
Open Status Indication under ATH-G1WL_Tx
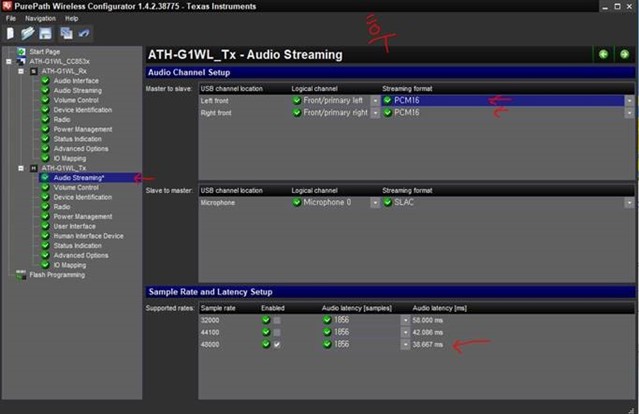click(77, 246)
